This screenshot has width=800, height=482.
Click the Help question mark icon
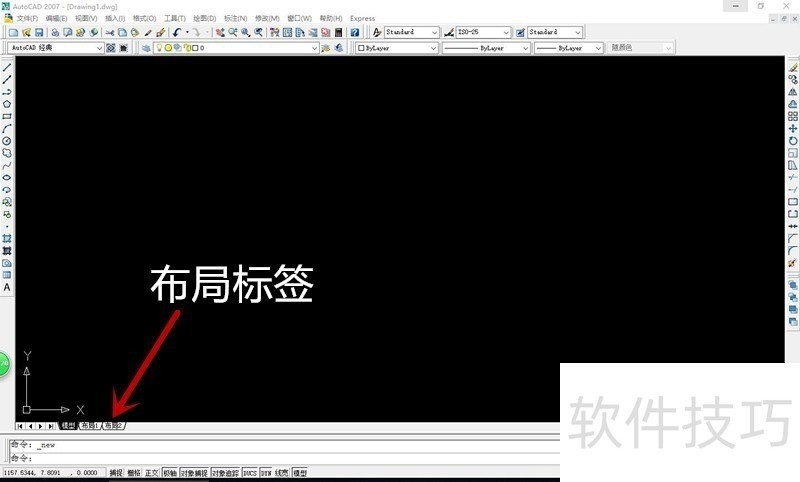tap(355, 32)
